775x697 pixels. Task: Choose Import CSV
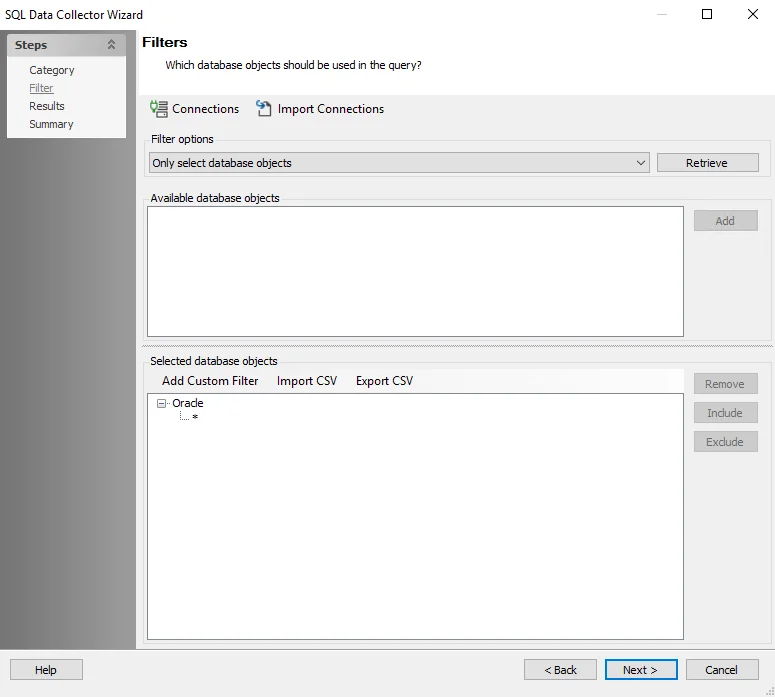[x=307, y=381]
